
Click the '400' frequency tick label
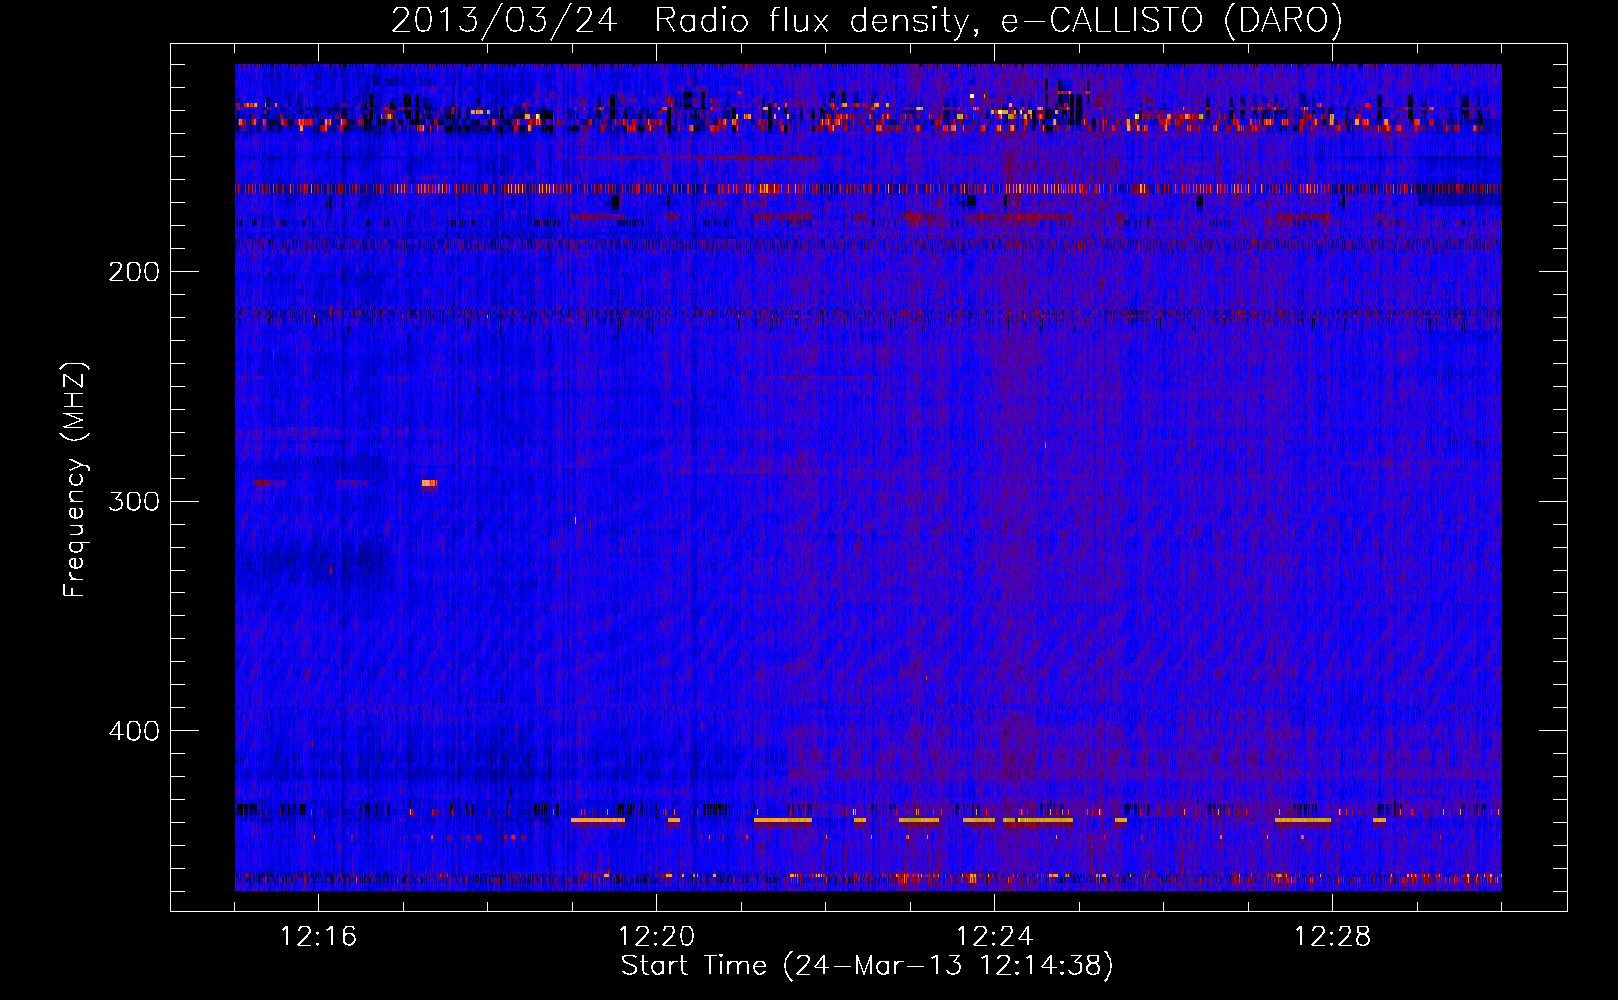pyautogui.click(x=134, y=731)
